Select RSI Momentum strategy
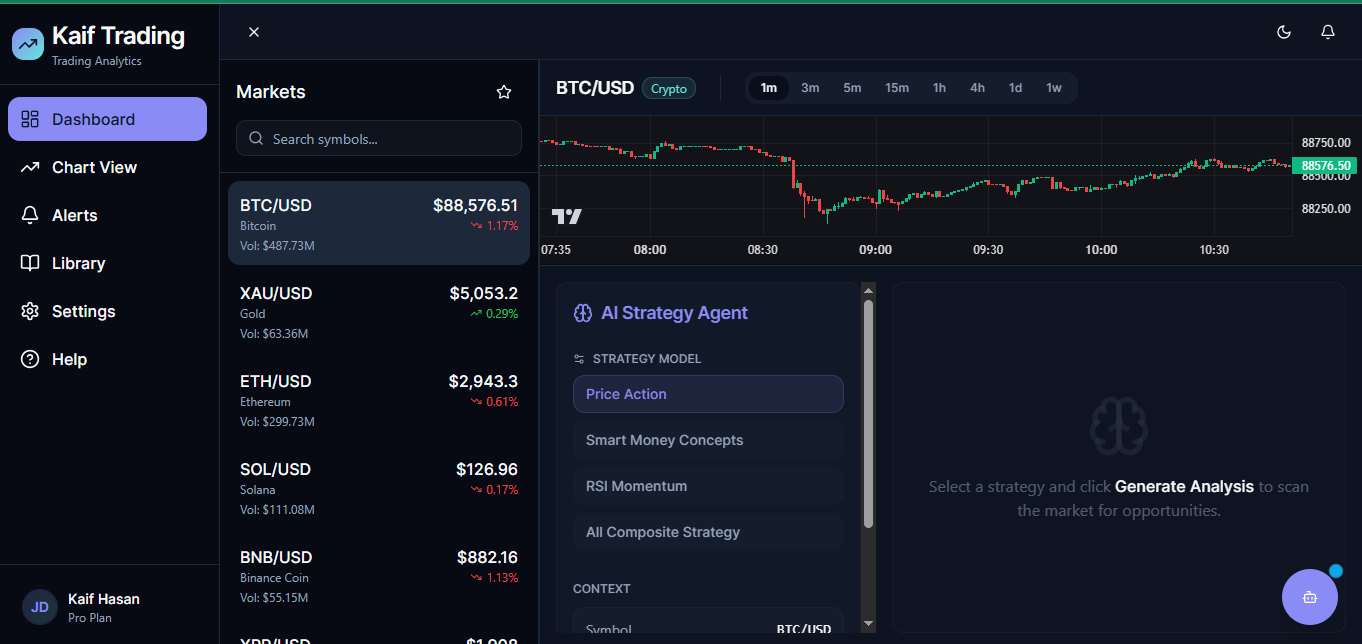Screen dimensions: 1362x644 708,486
